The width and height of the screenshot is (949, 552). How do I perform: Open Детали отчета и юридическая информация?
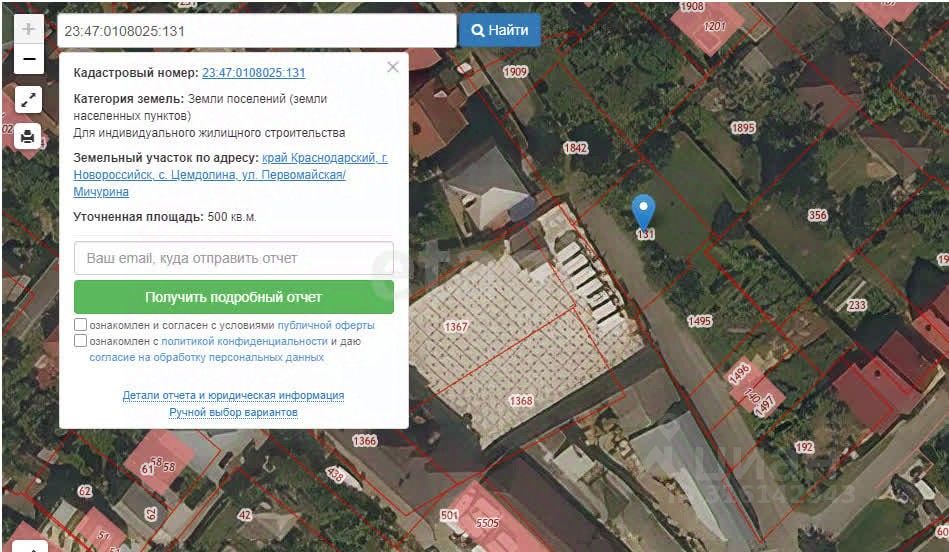click(233, 395)
